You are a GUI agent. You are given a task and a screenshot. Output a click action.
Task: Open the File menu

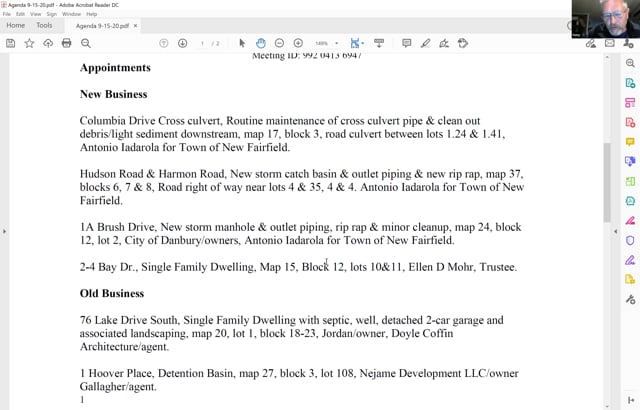tap(7, 14)
